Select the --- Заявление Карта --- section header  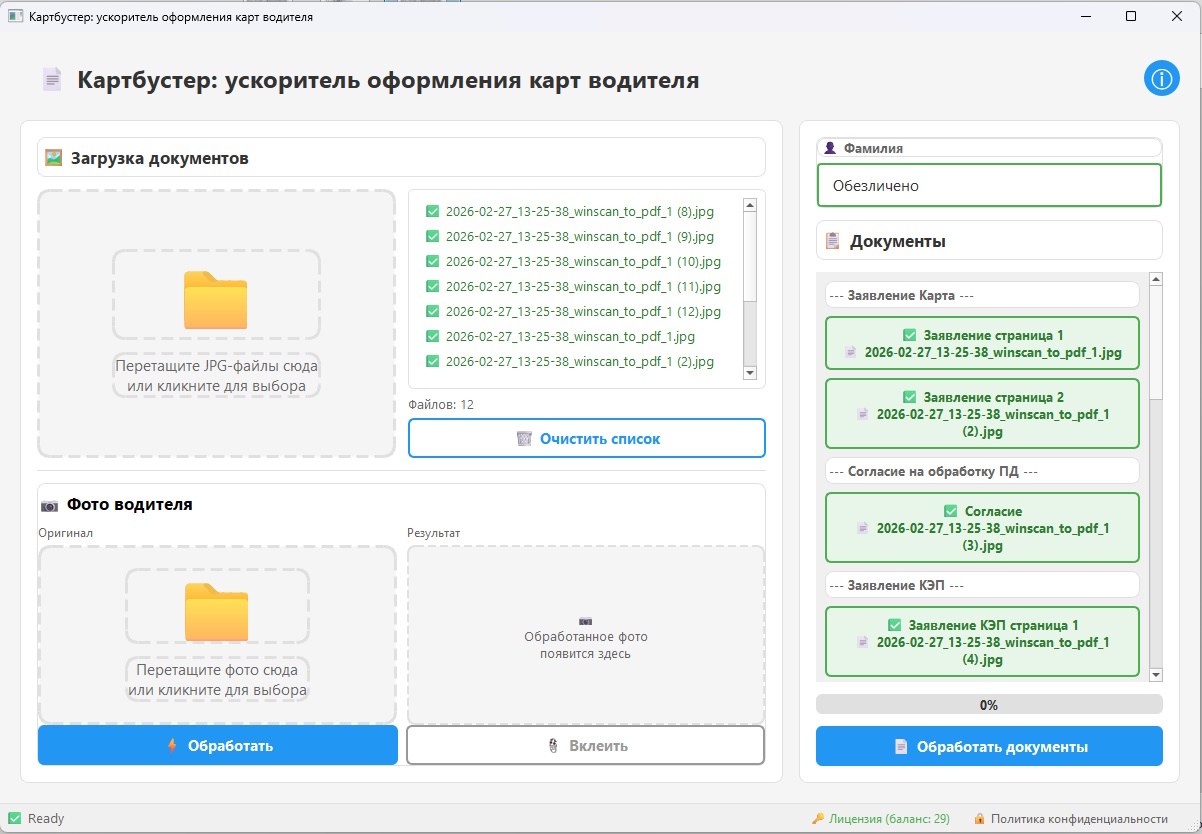pos(982,295)
